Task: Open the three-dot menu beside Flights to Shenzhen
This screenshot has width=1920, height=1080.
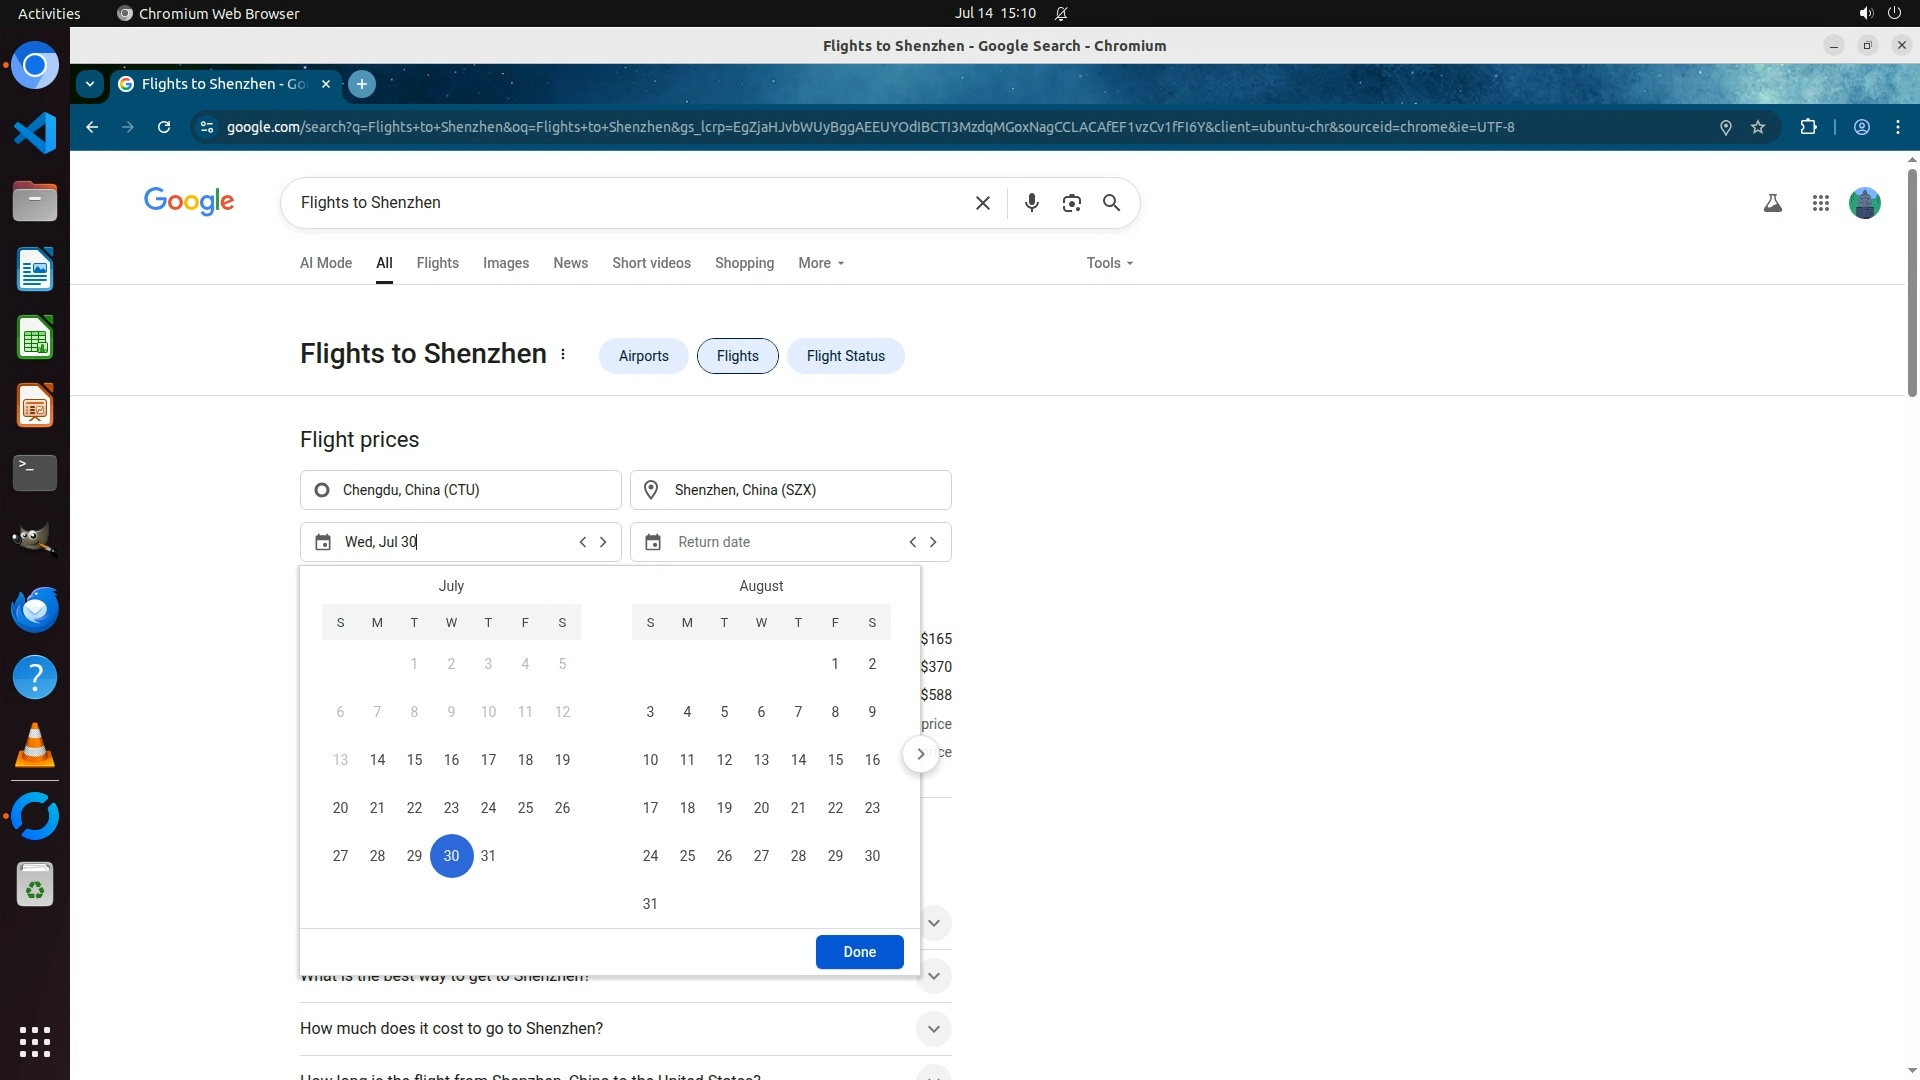Action: coord(563,355)
